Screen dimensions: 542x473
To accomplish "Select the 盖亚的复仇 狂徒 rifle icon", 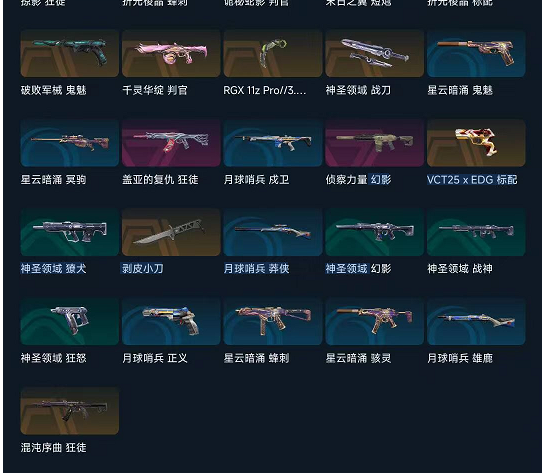I will coord(171,143).
